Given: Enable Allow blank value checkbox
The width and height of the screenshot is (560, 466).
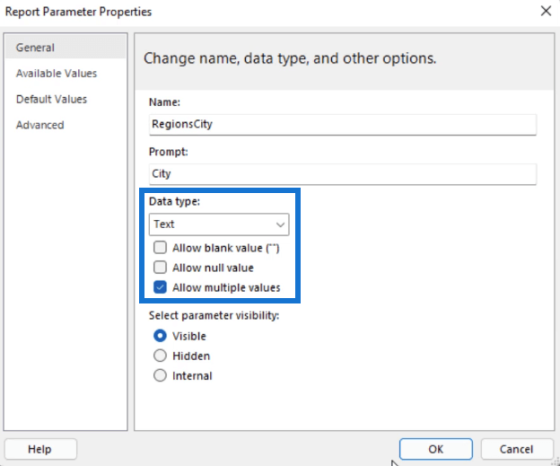Looking at the screenshot, I should pos(160,247).
